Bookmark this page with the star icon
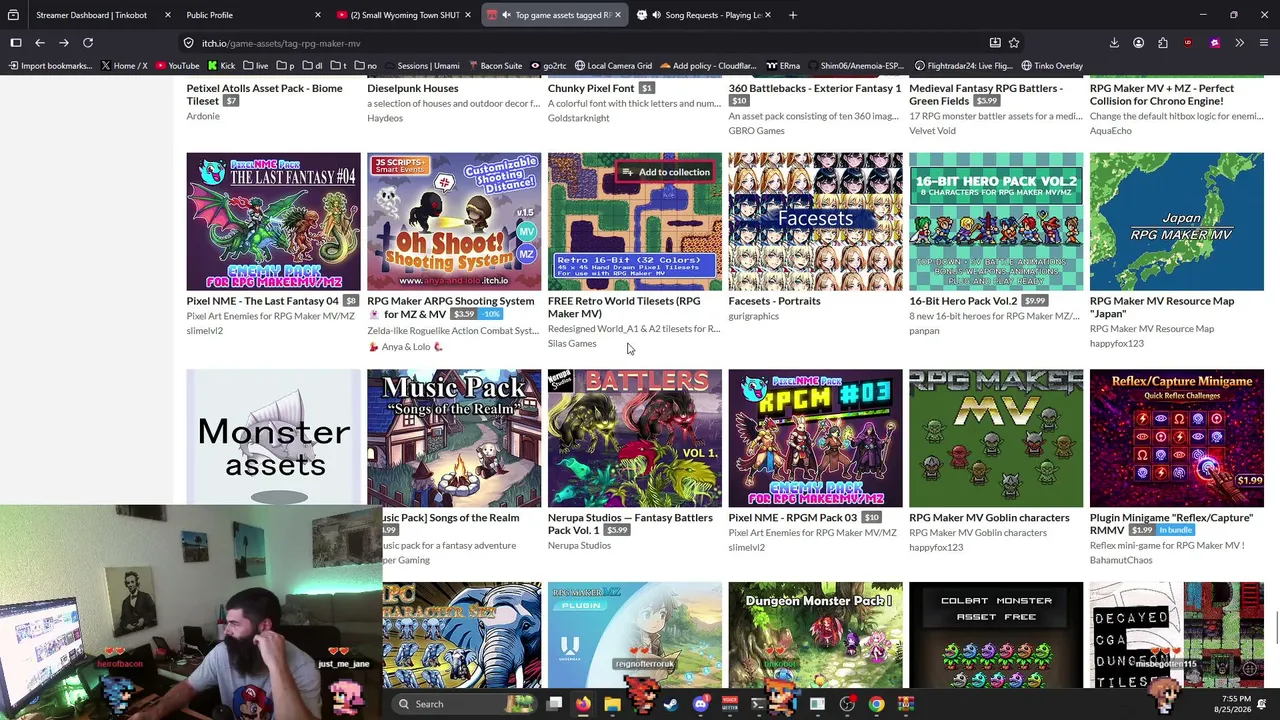 point(1014,43)
